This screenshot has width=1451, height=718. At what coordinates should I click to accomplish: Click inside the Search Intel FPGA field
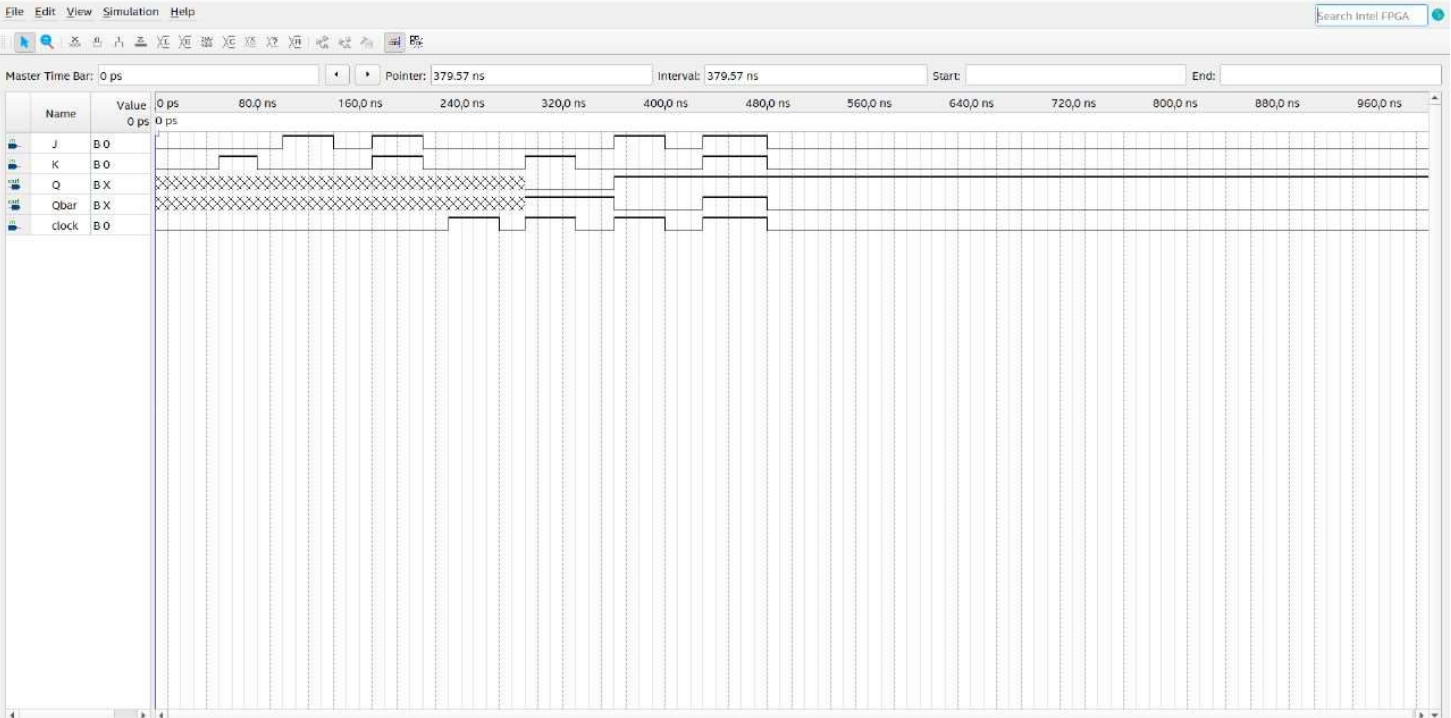point(1372,15)
